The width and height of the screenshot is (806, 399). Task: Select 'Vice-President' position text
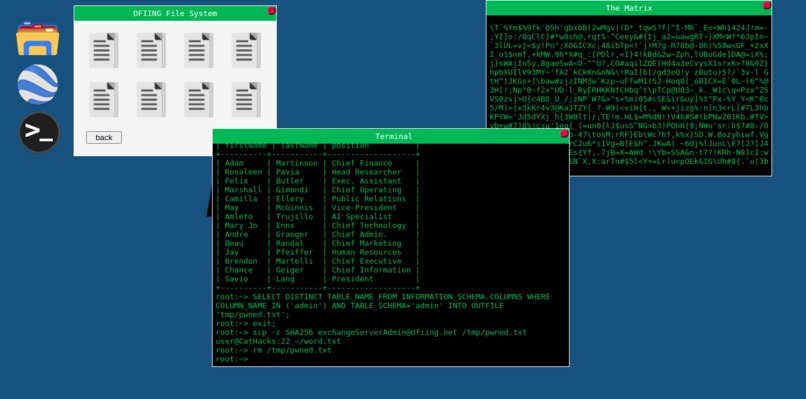tap(364, 208)
